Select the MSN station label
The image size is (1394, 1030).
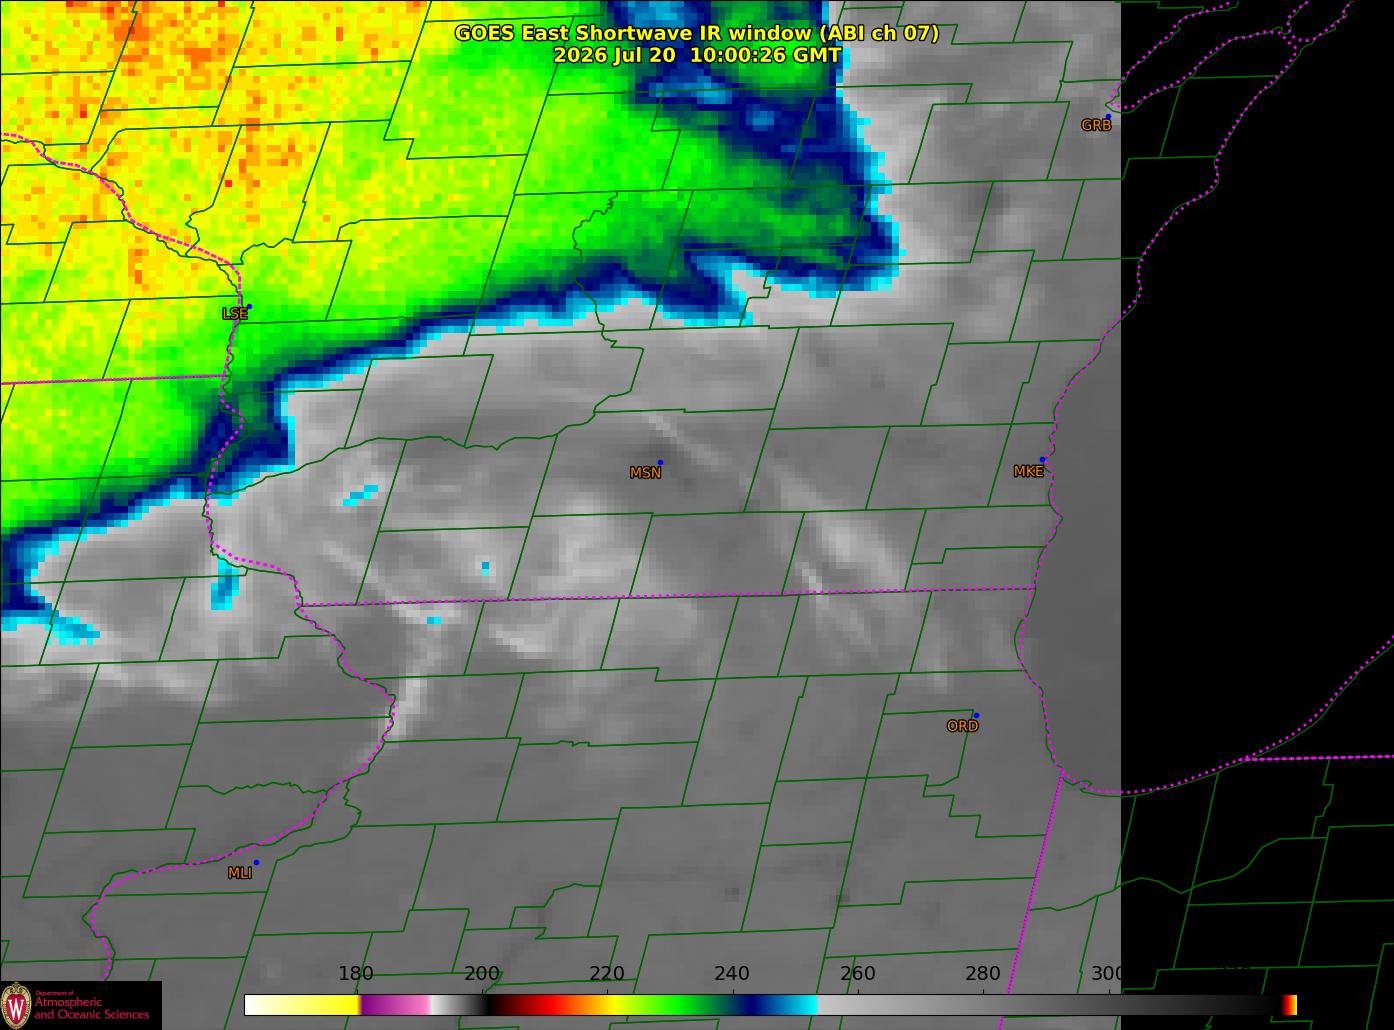pyautogui.click(x=645, y=473)
